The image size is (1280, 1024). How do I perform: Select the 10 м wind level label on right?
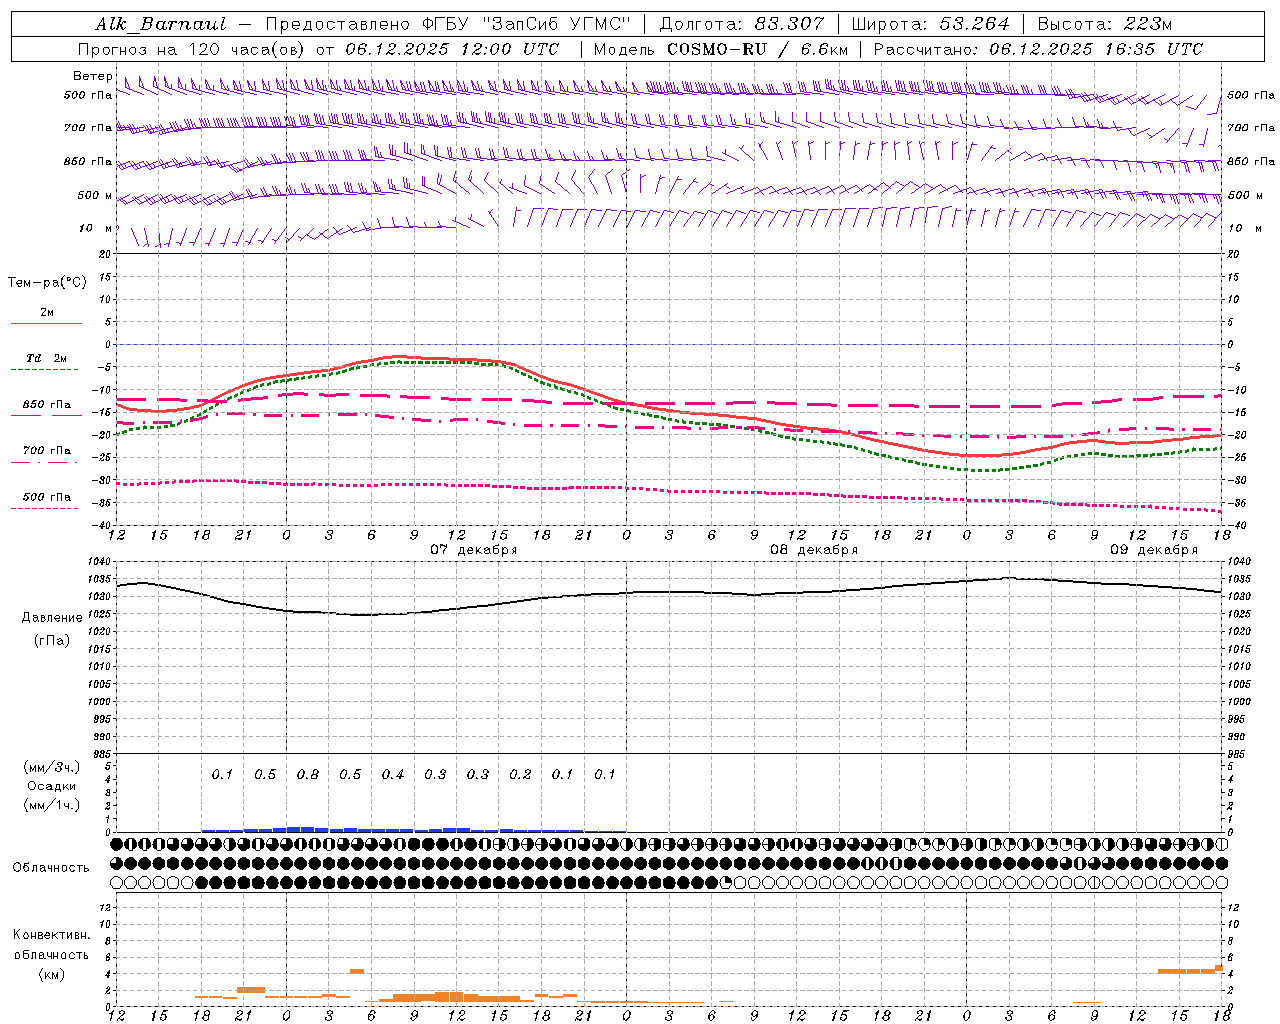pyautogui.click(x=1245, y=229)
